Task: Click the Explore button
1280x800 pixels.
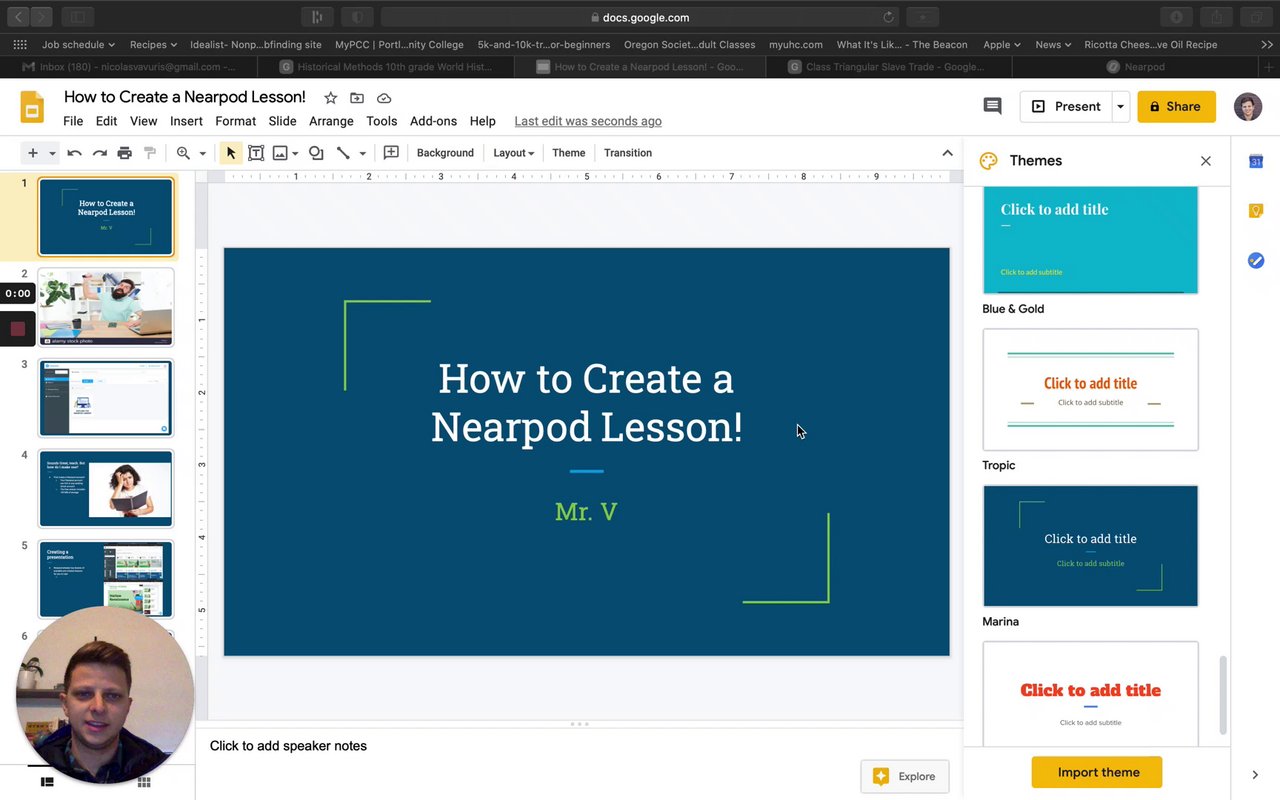Action: click(x=905, y=776)
